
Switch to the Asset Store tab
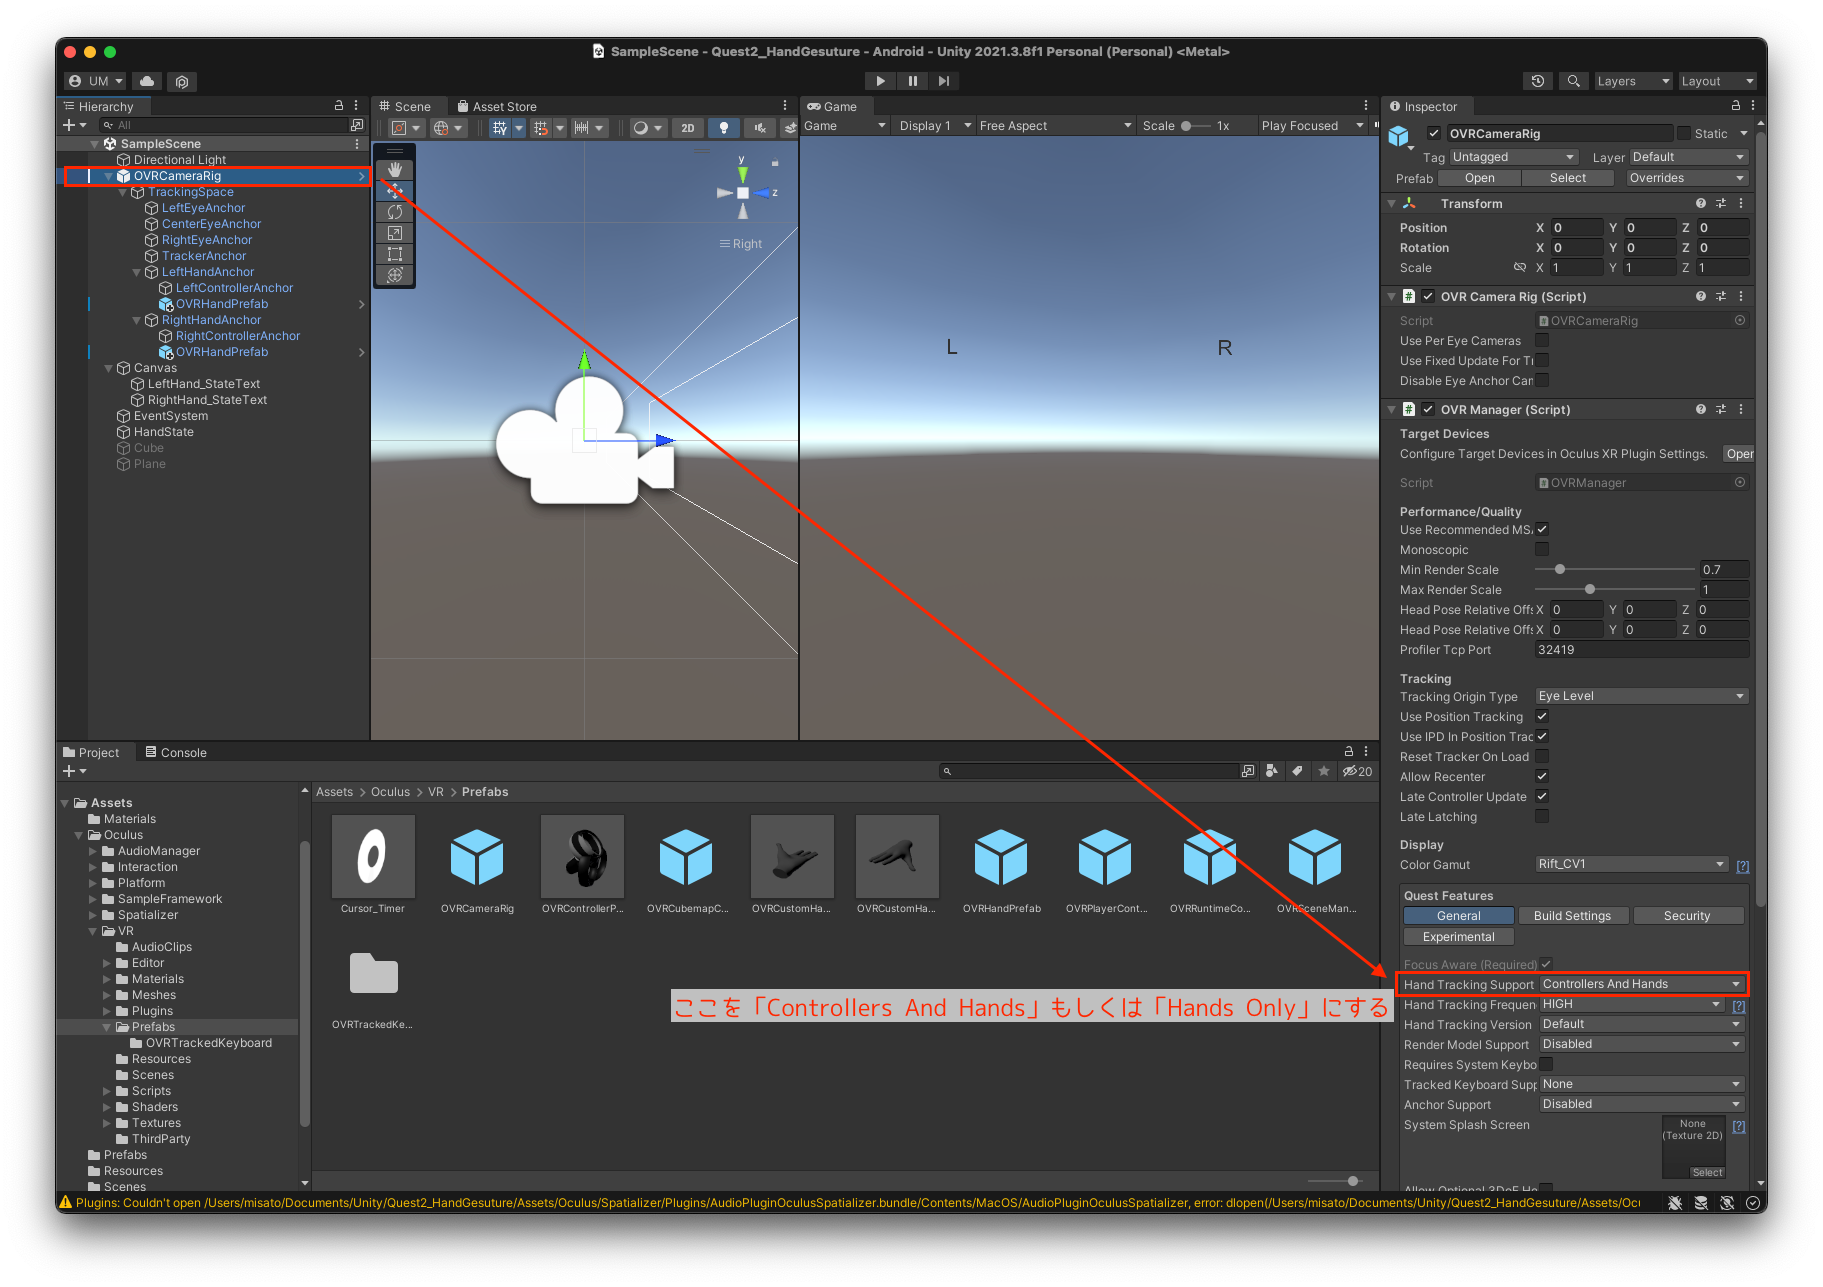pos(496,106)
